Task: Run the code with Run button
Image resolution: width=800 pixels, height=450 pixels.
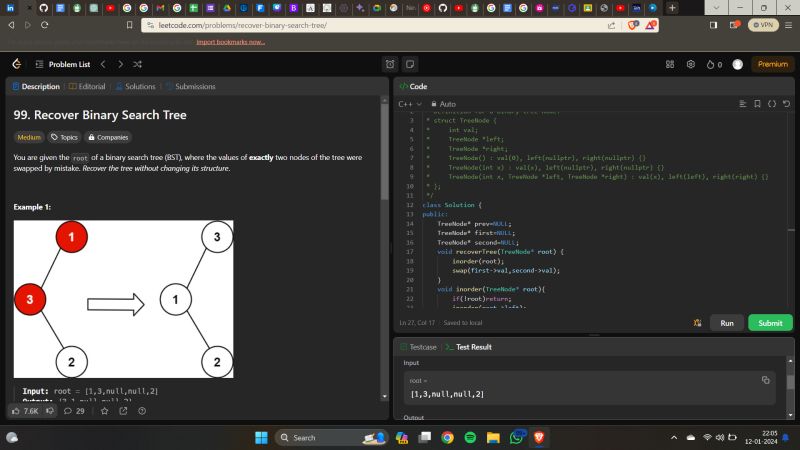Action: pyautogui.click(x=727, y=323)
